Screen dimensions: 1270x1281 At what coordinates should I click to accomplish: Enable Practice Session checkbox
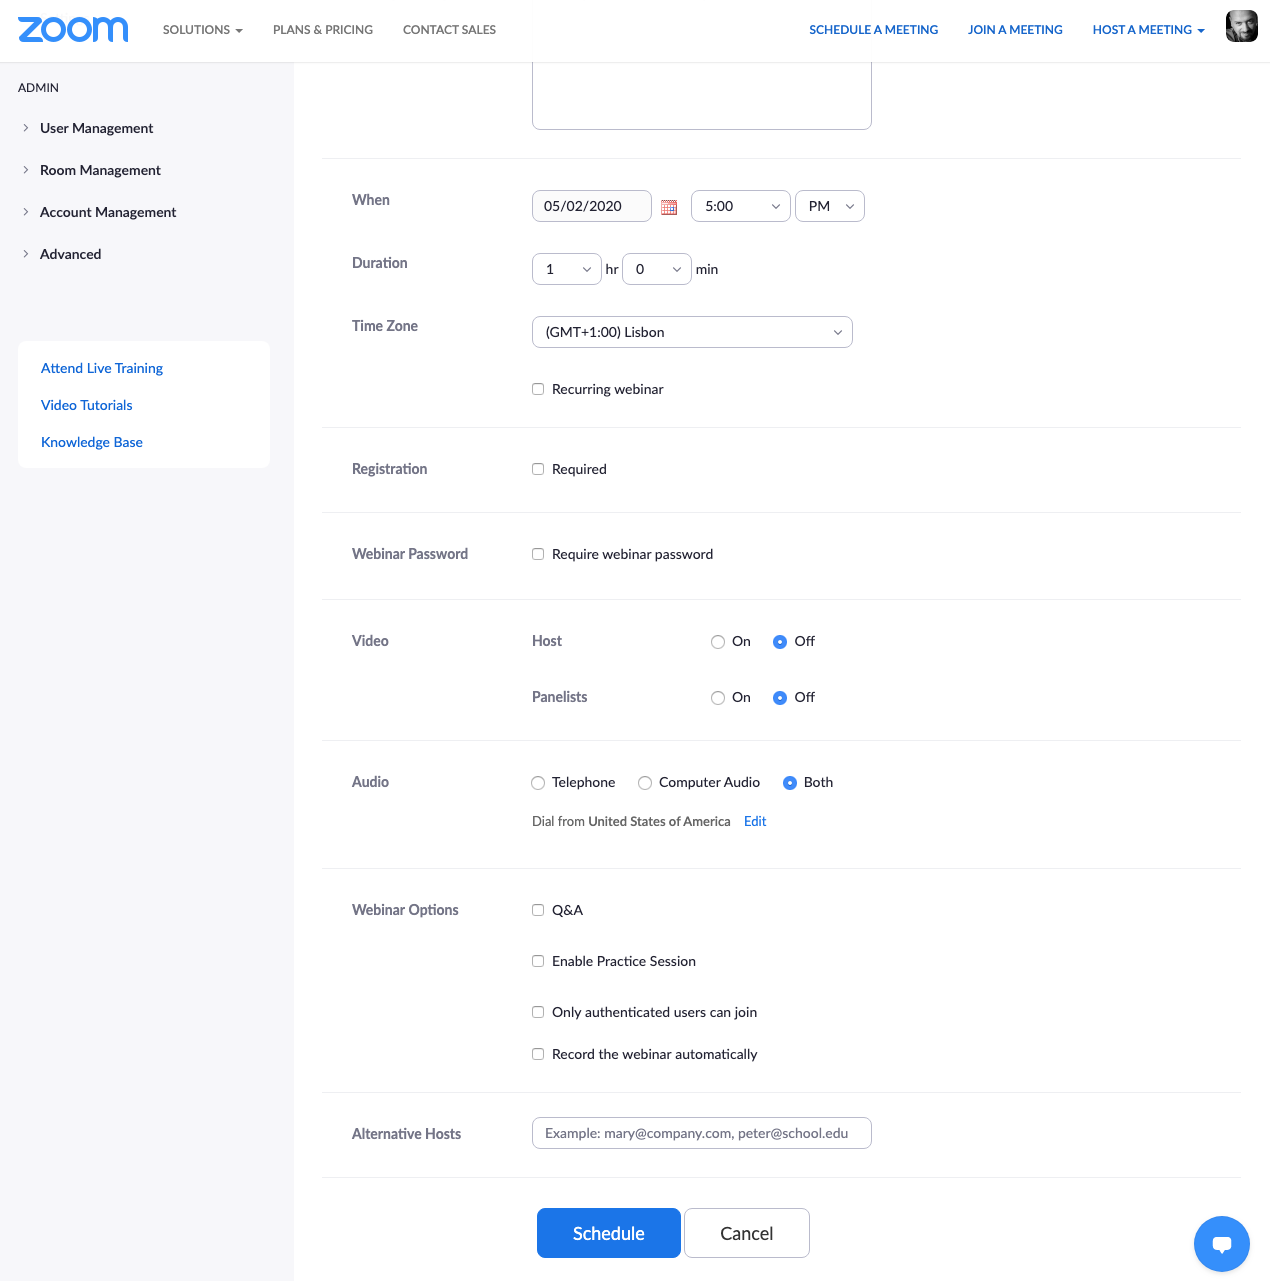pos(538,961)
